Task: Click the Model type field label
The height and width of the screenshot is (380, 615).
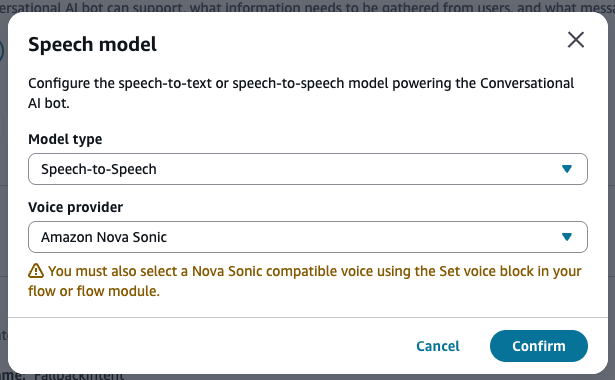Action: pos(65,139)
